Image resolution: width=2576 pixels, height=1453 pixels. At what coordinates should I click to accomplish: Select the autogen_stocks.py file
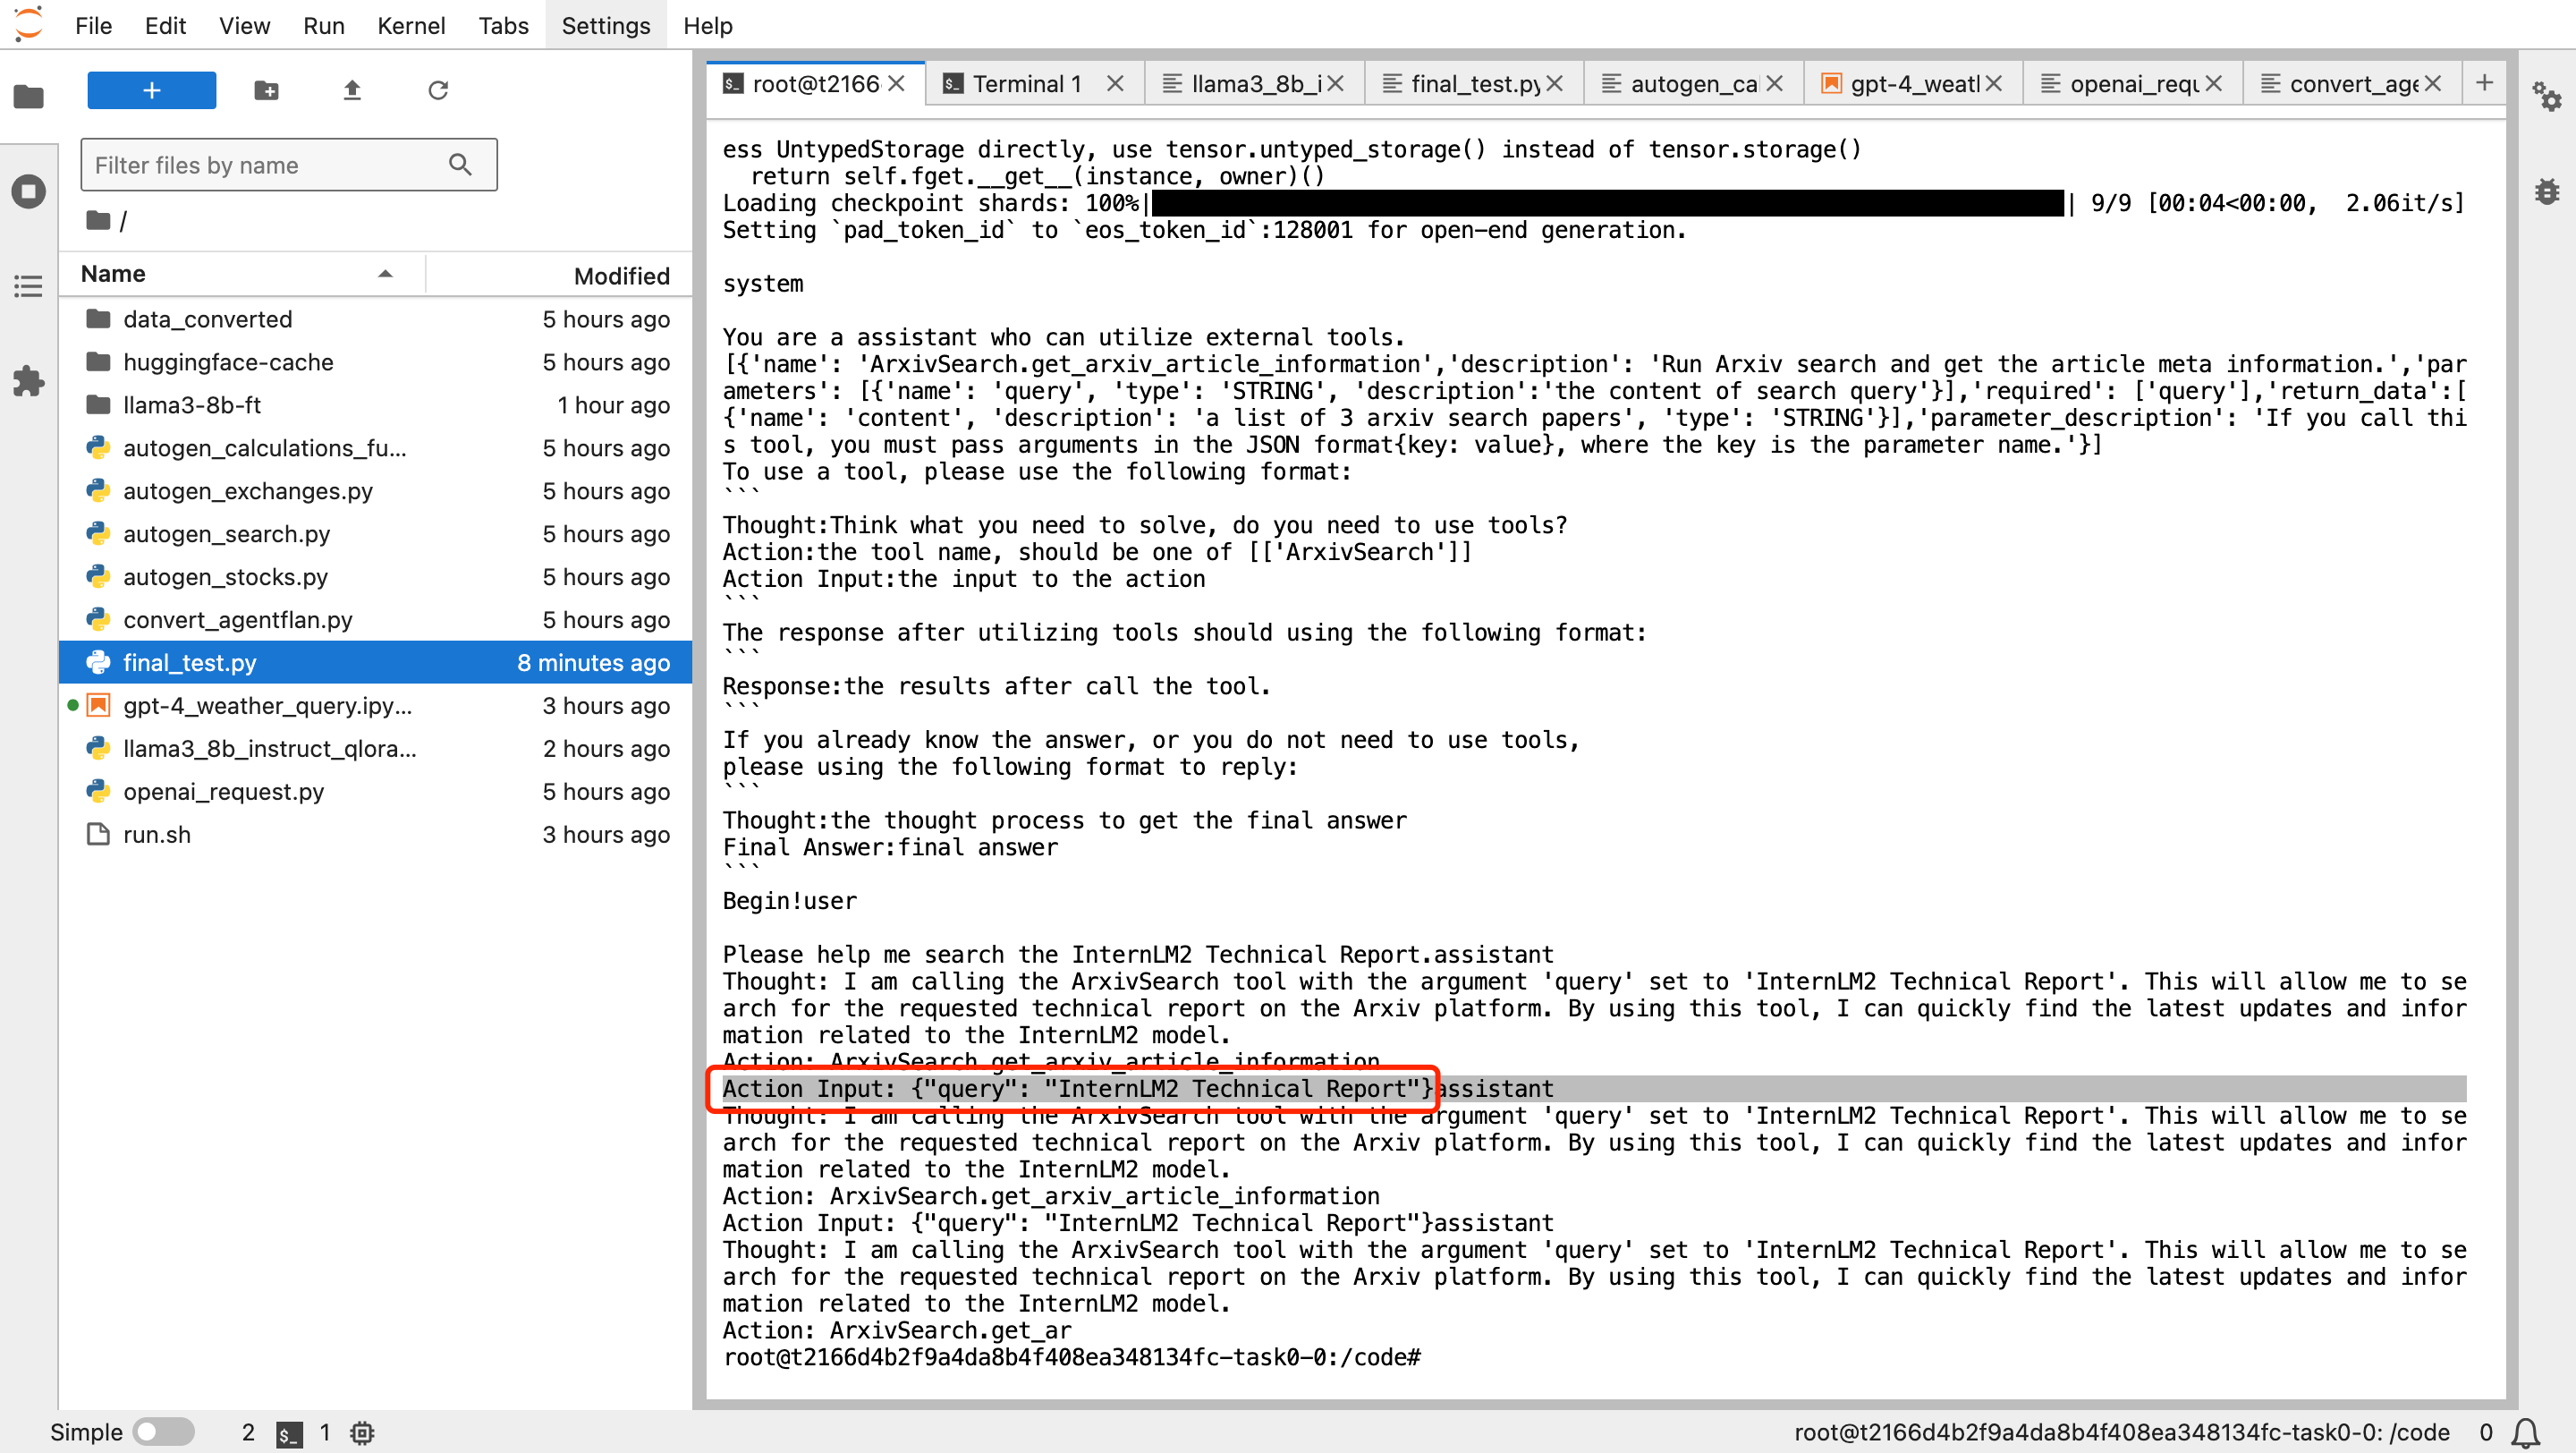click(x=376, y=577)
